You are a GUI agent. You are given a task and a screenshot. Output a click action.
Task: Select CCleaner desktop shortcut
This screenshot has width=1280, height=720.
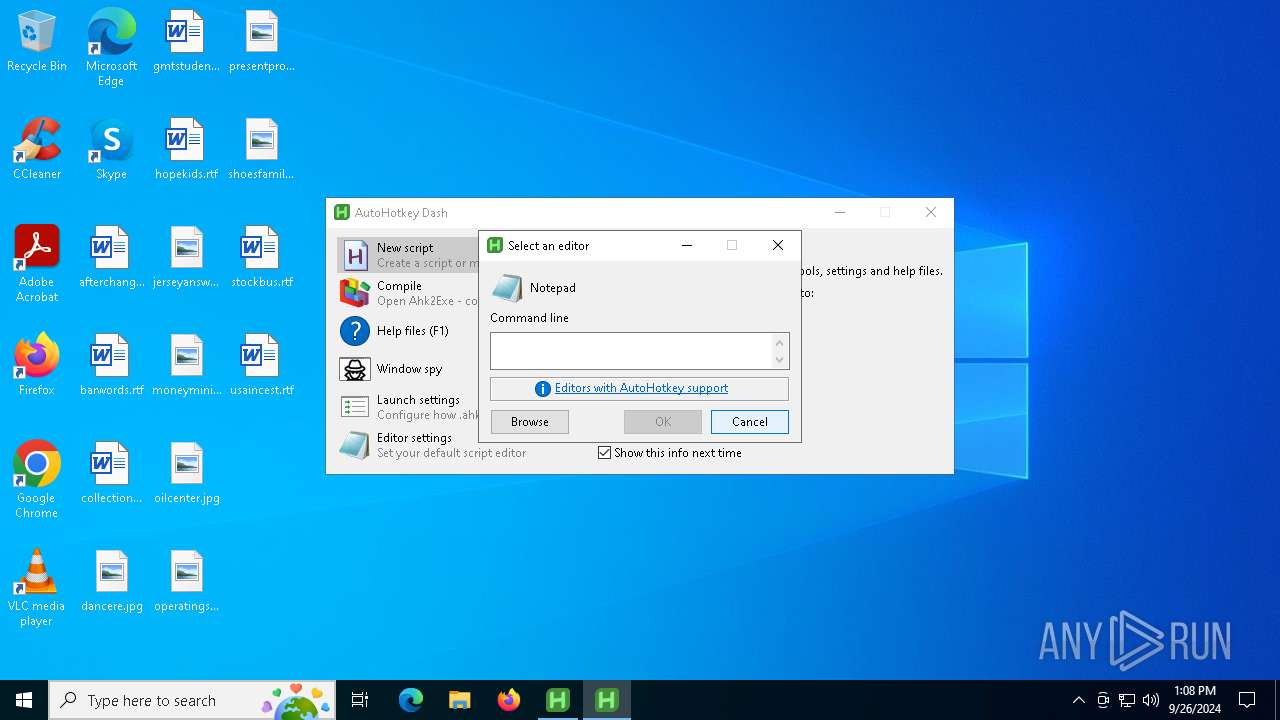(37, 150)
